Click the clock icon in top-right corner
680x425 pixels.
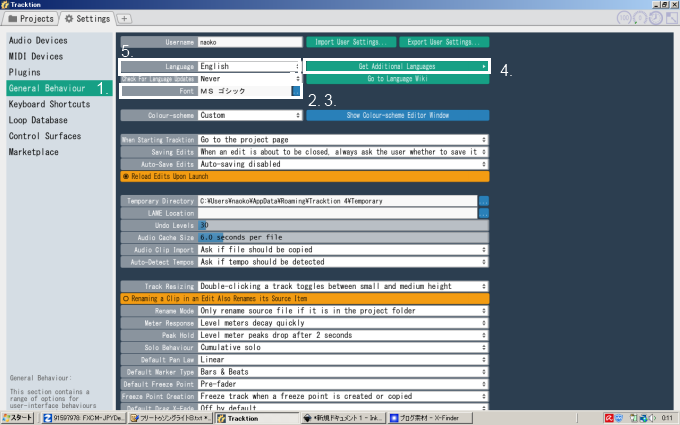(x=655, y=18)
